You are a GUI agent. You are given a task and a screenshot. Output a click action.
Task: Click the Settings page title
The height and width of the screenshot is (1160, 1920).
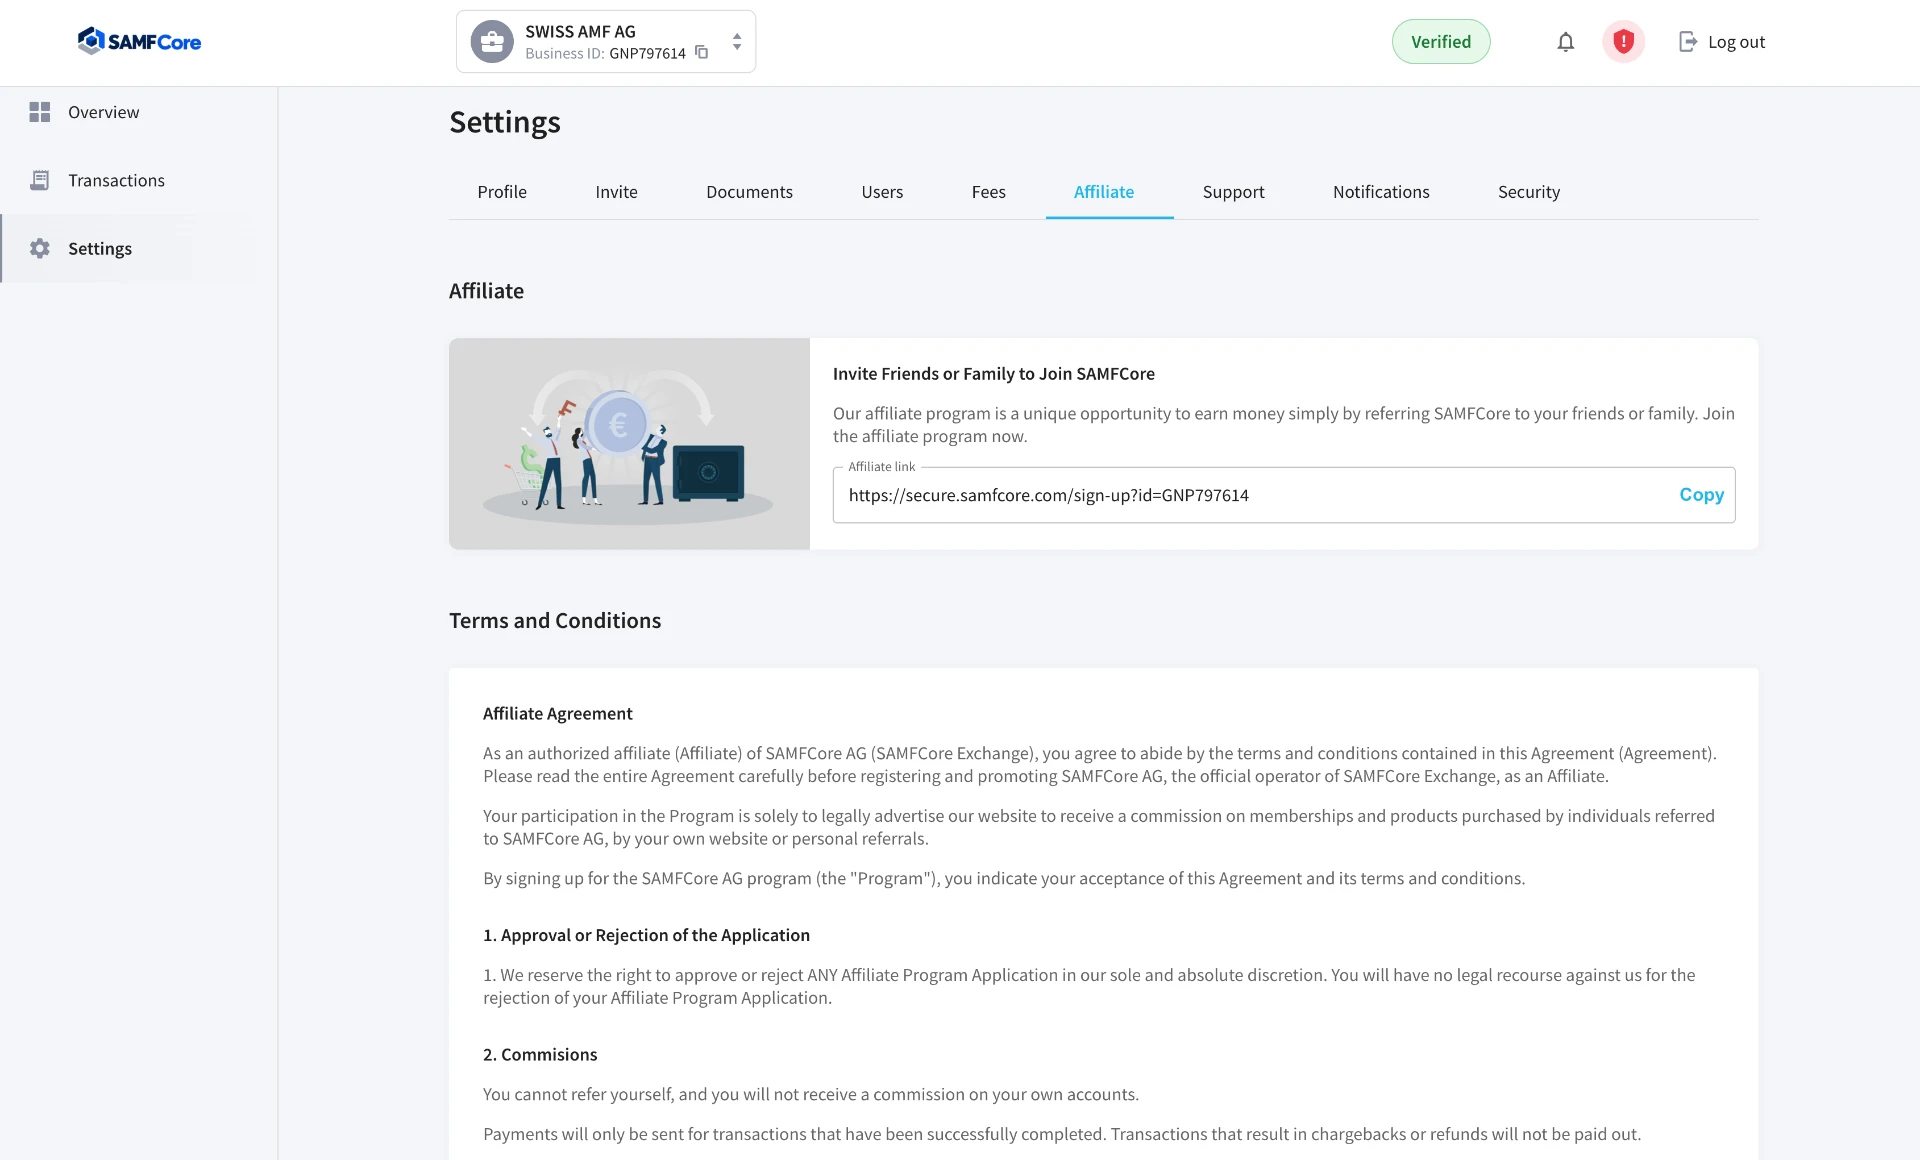pos(505,122)
